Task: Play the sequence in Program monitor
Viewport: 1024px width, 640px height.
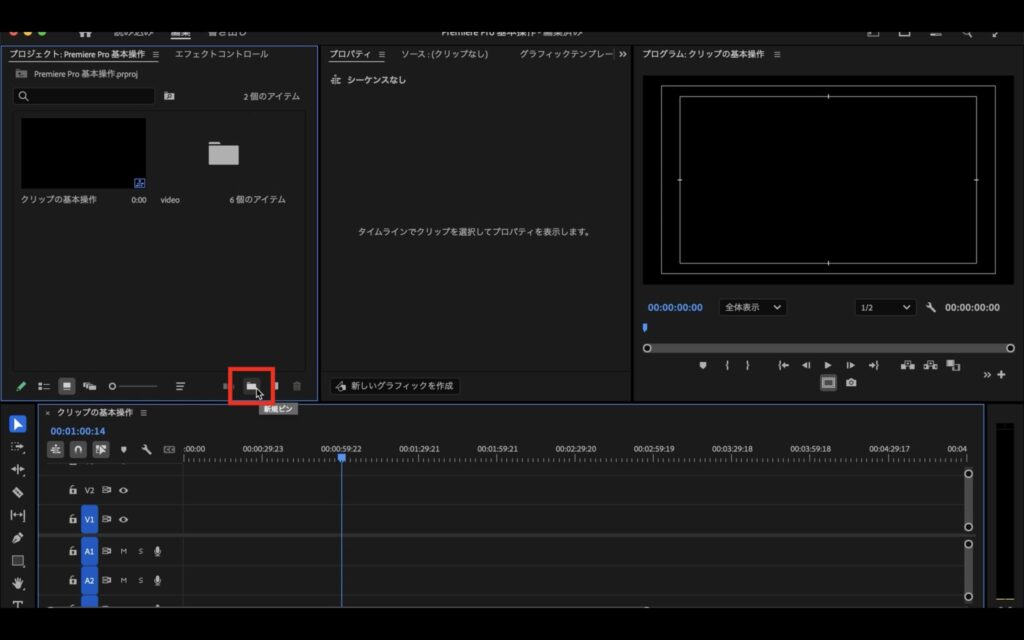Action: [x=828, y=365]
